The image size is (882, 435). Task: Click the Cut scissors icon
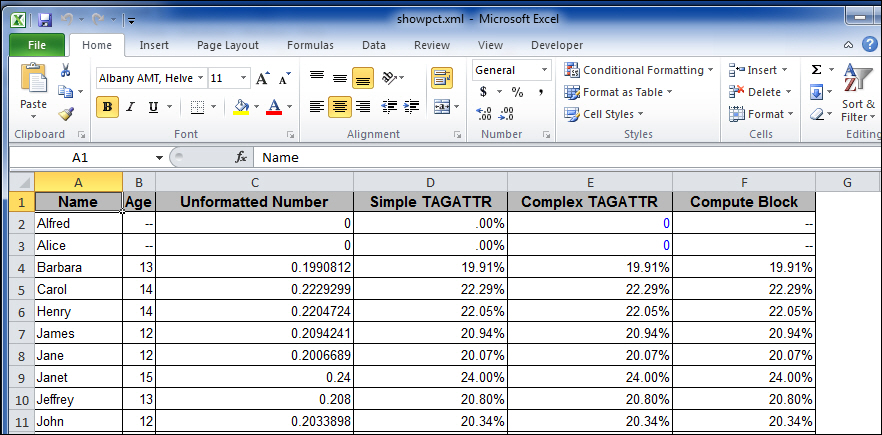[x=65, y=70]
